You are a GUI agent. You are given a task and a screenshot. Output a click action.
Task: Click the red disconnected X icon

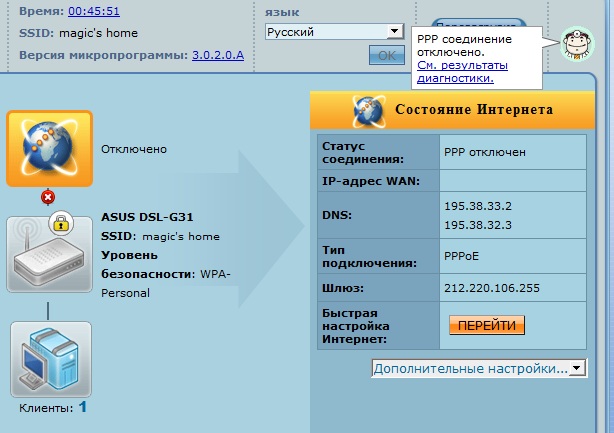pyautogui.click(x=47, y=197)
